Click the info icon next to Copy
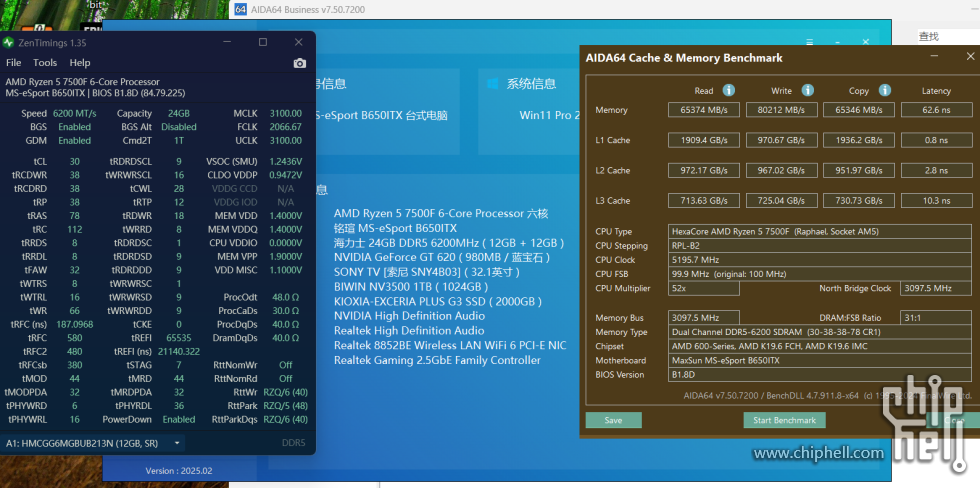This screenshot has height=488, width=980. click(884, 90)
